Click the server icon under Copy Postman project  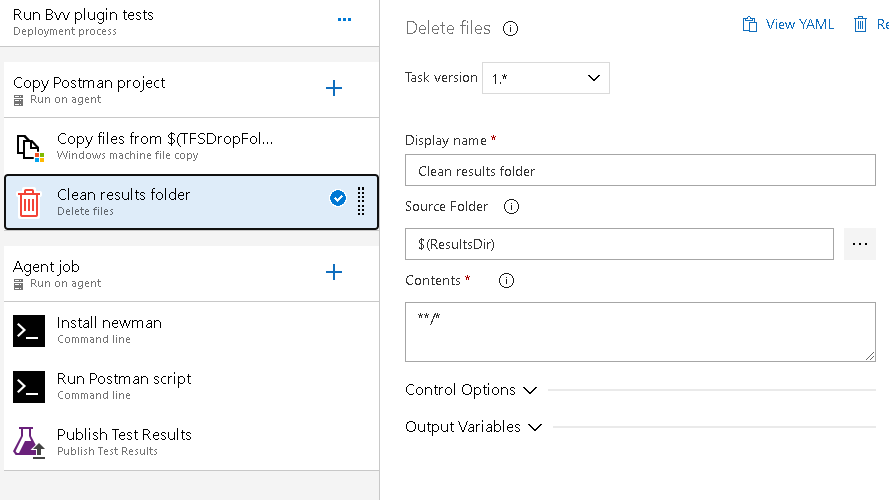tap(19, 100)
